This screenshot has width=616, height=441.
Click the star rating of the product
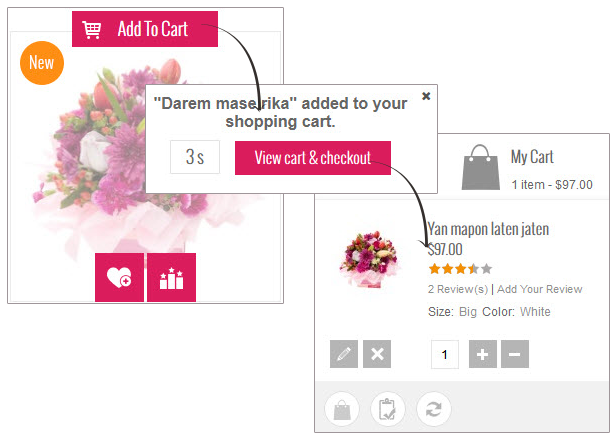(460, 269)
